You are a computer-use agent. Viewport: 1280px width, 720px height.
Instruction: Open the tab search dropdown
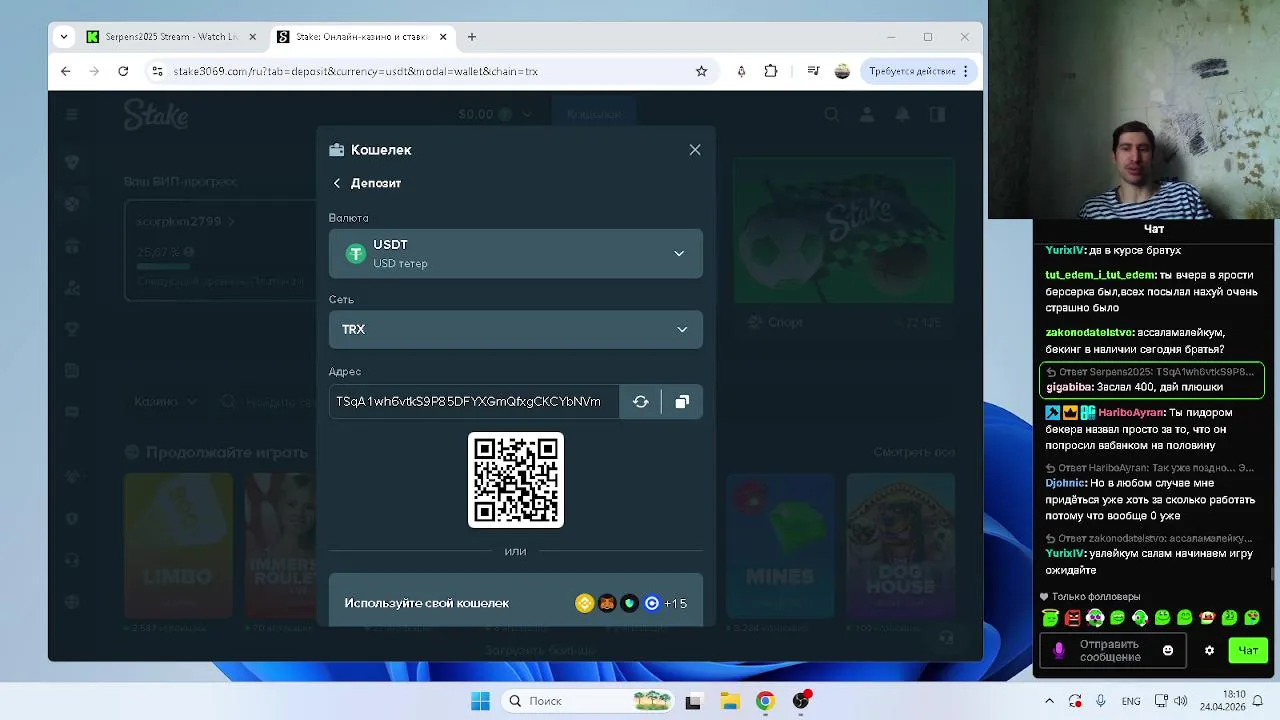pyautogui.click(x=64, y=37)
